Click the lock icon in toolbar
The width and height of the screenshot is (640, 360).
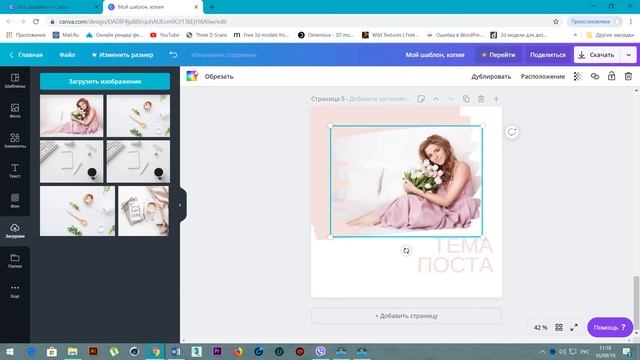(611, 76)
